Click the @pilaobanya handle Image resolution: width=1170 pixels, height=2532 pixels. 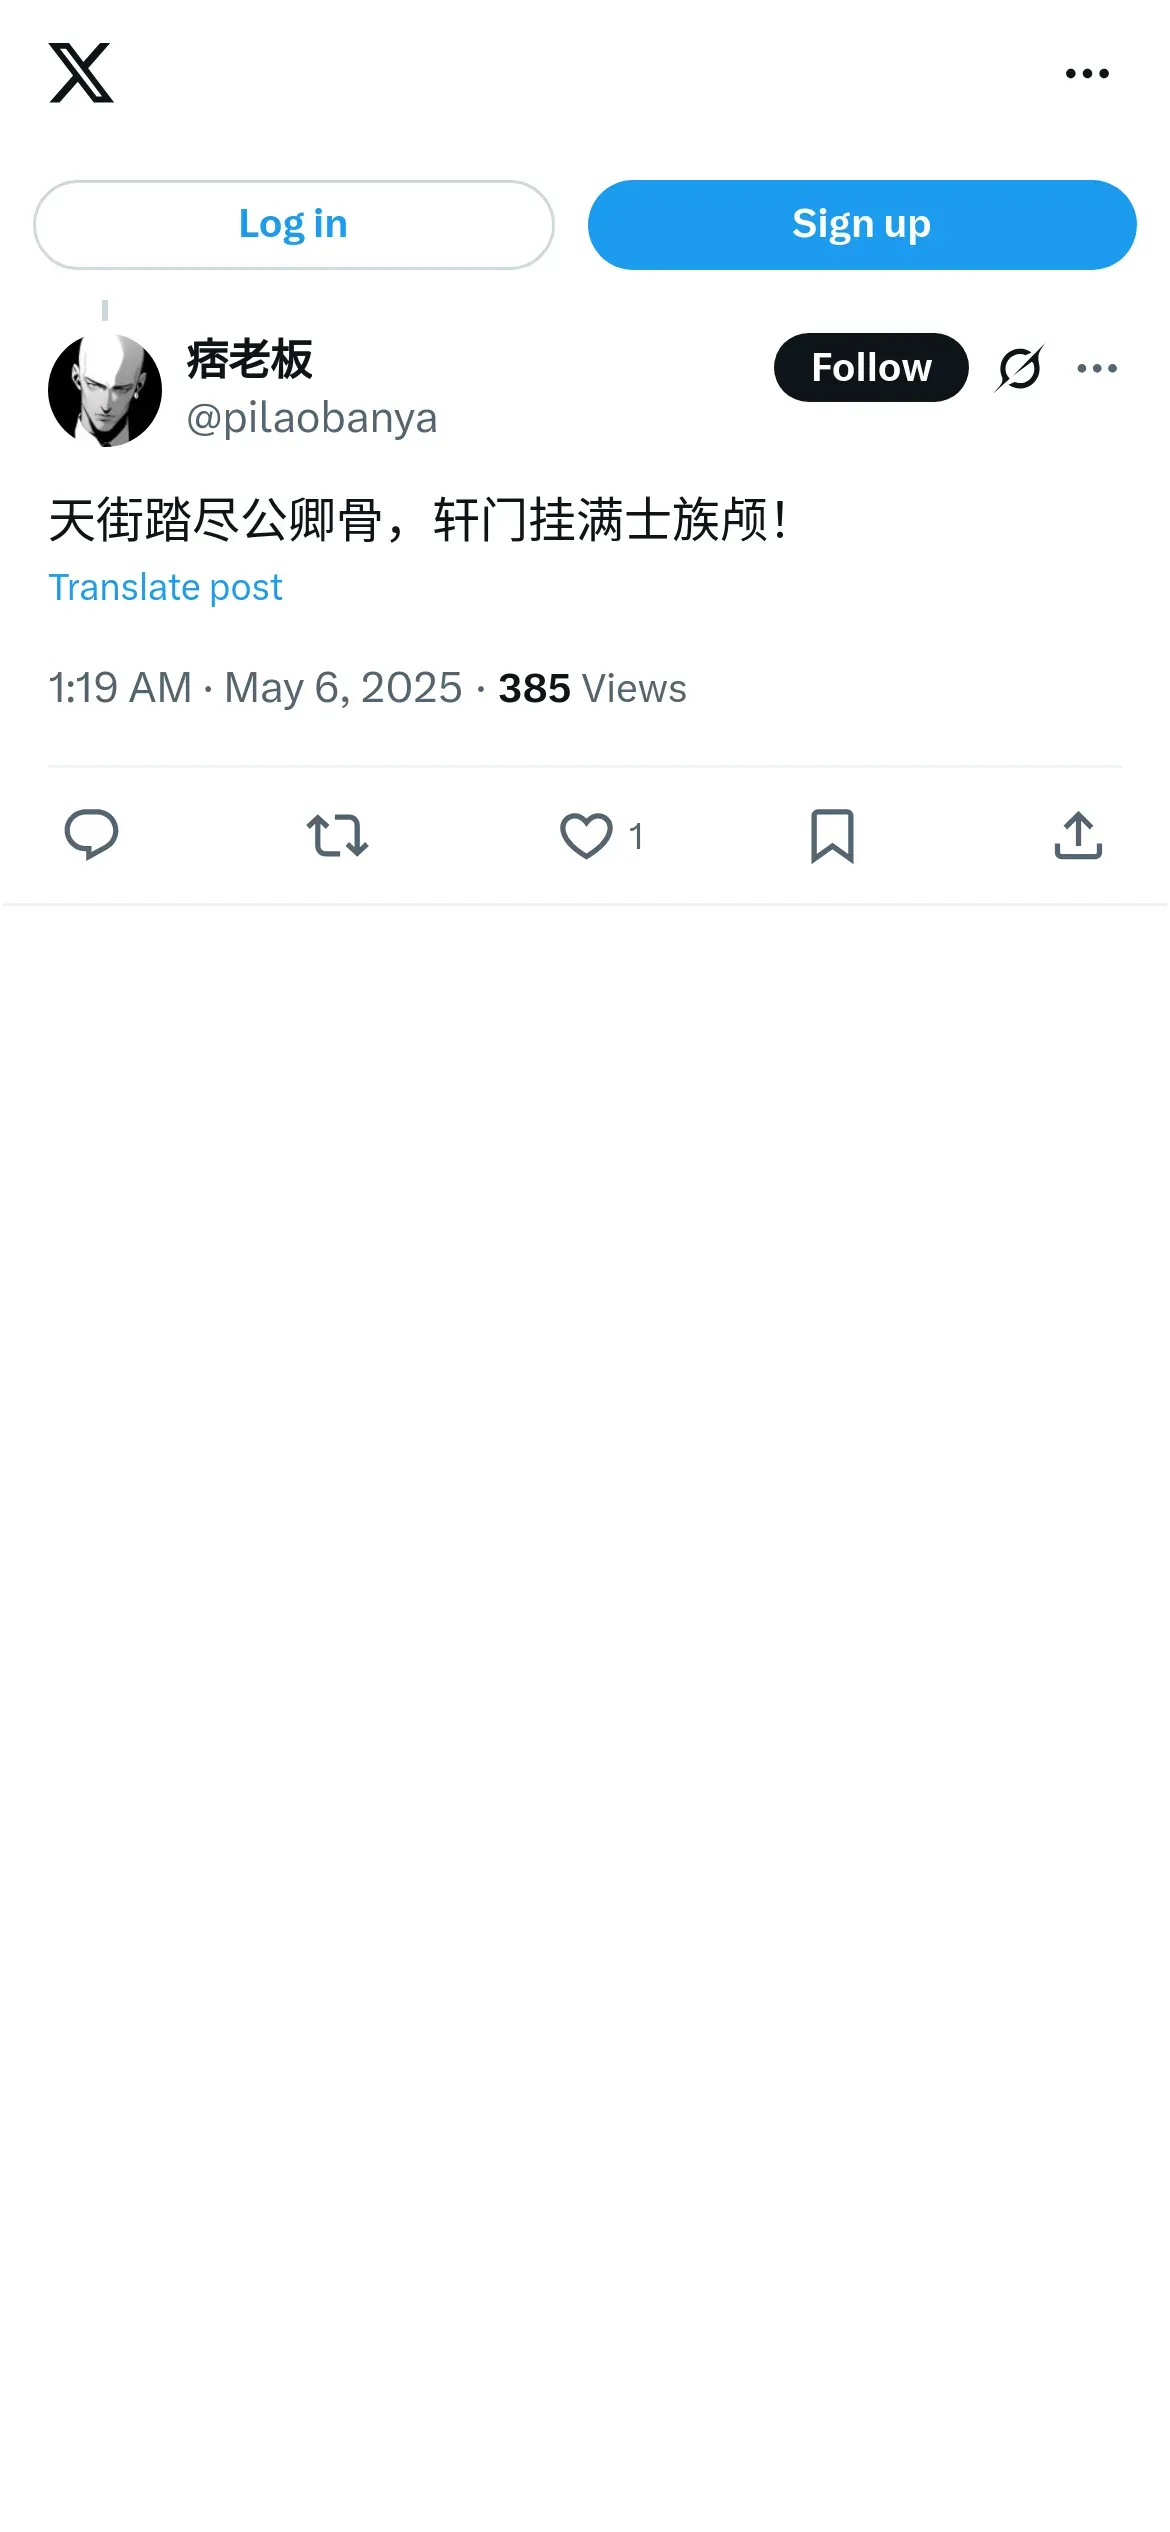312,418
